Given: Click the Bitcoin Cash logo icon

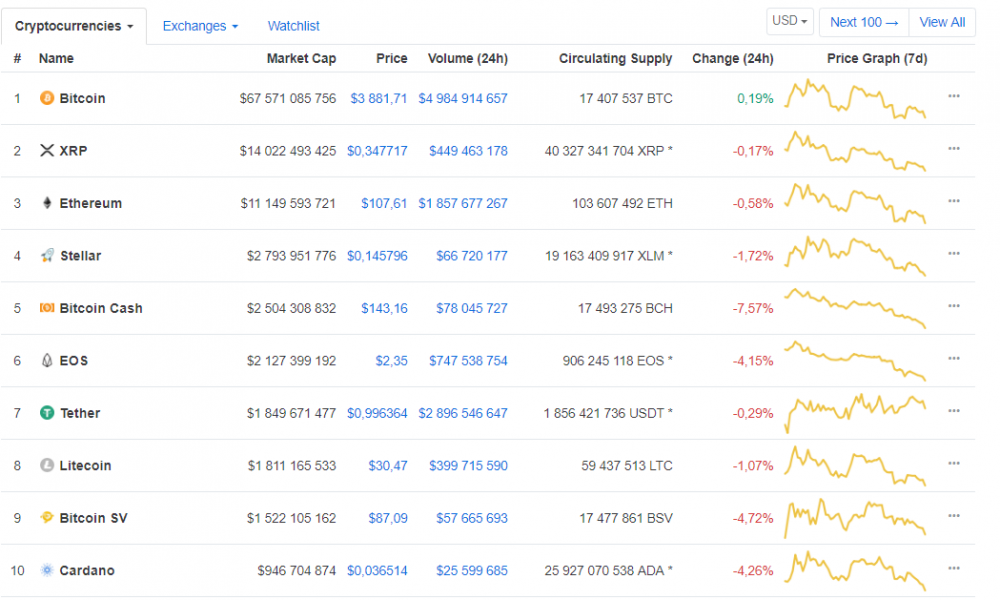Looking at the screenshot, I should coord(47,308).
